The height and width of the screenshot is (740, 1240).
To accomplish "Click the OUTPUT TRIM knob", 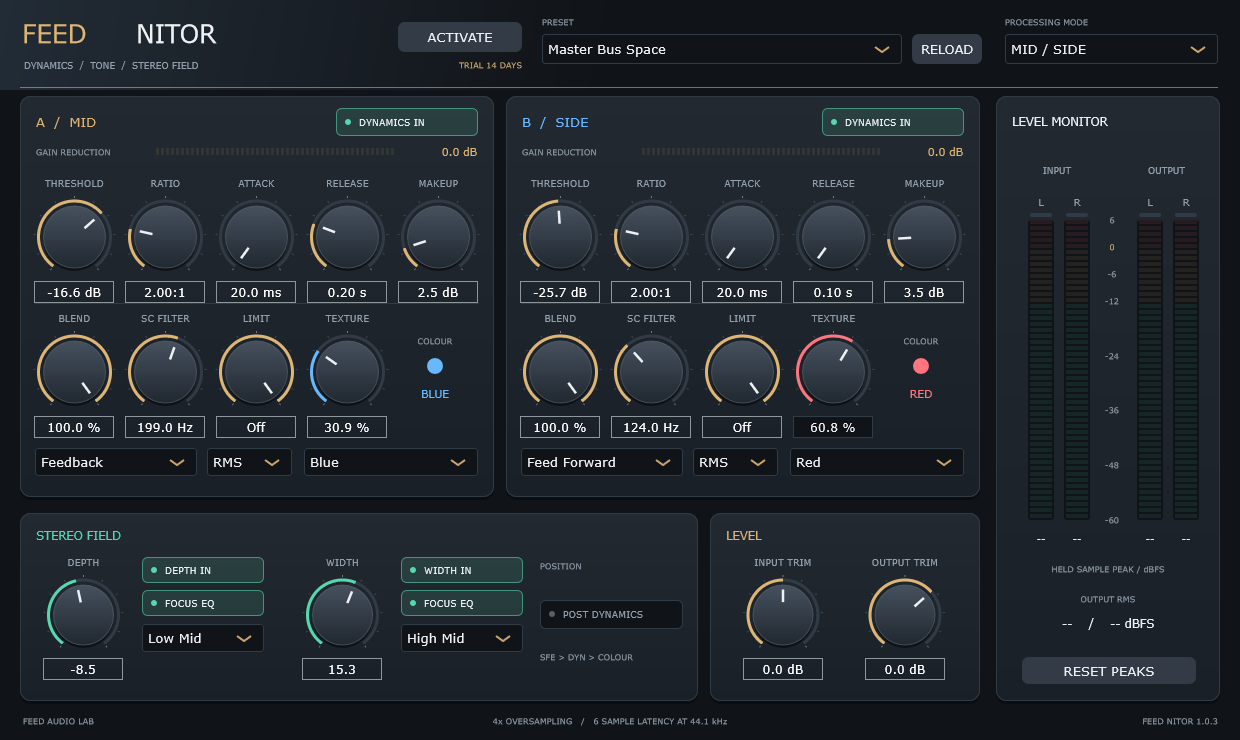I will coord(905,615).
